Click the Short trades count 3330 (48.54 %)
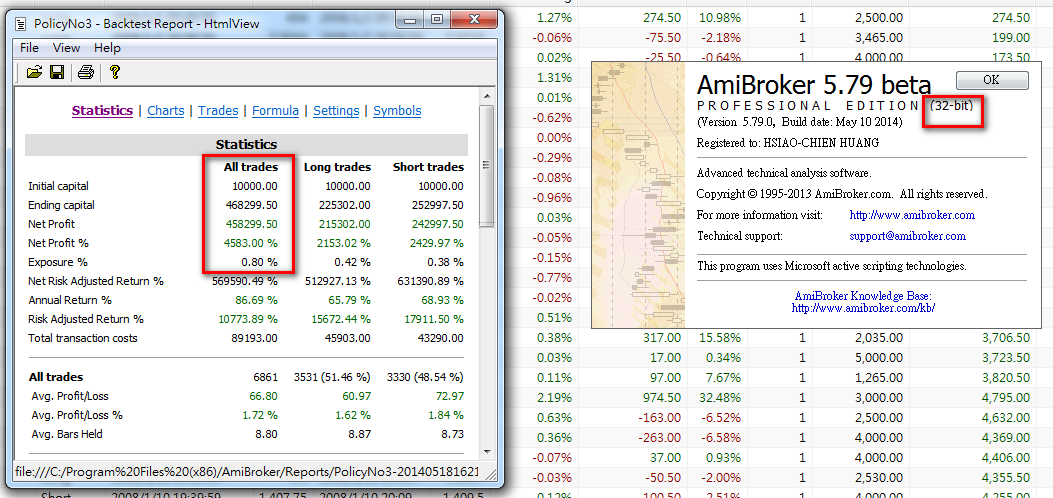Viewport: 1053px width, 498px height. coord(425,377)
